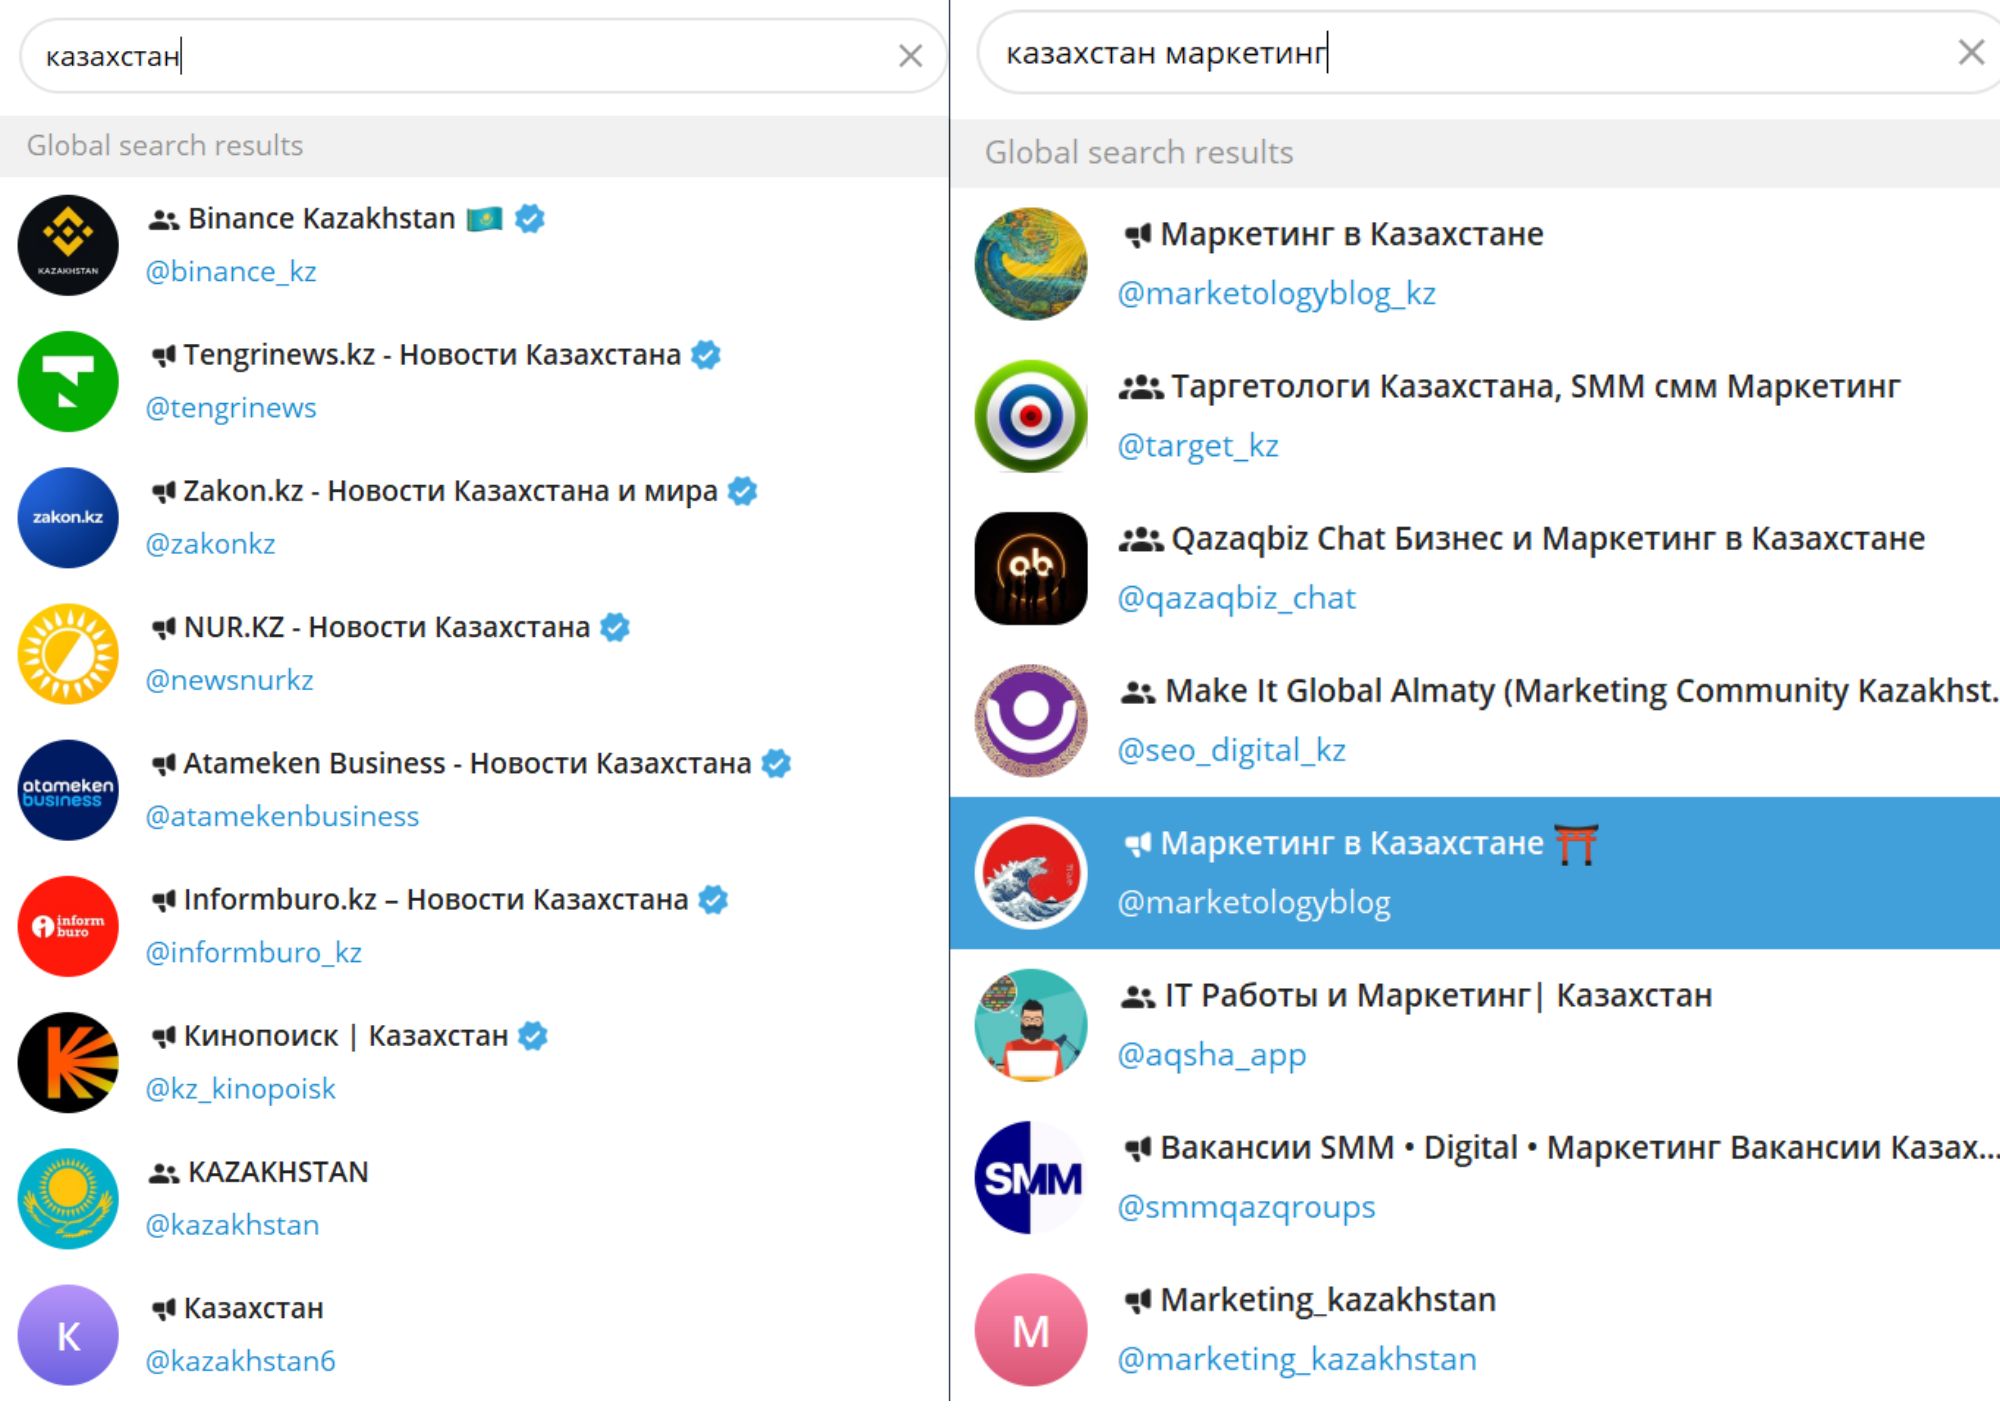Open the SMM logo avatar
Viewport: 2000px width, 1414px height.
(x=1031, y=1177)
